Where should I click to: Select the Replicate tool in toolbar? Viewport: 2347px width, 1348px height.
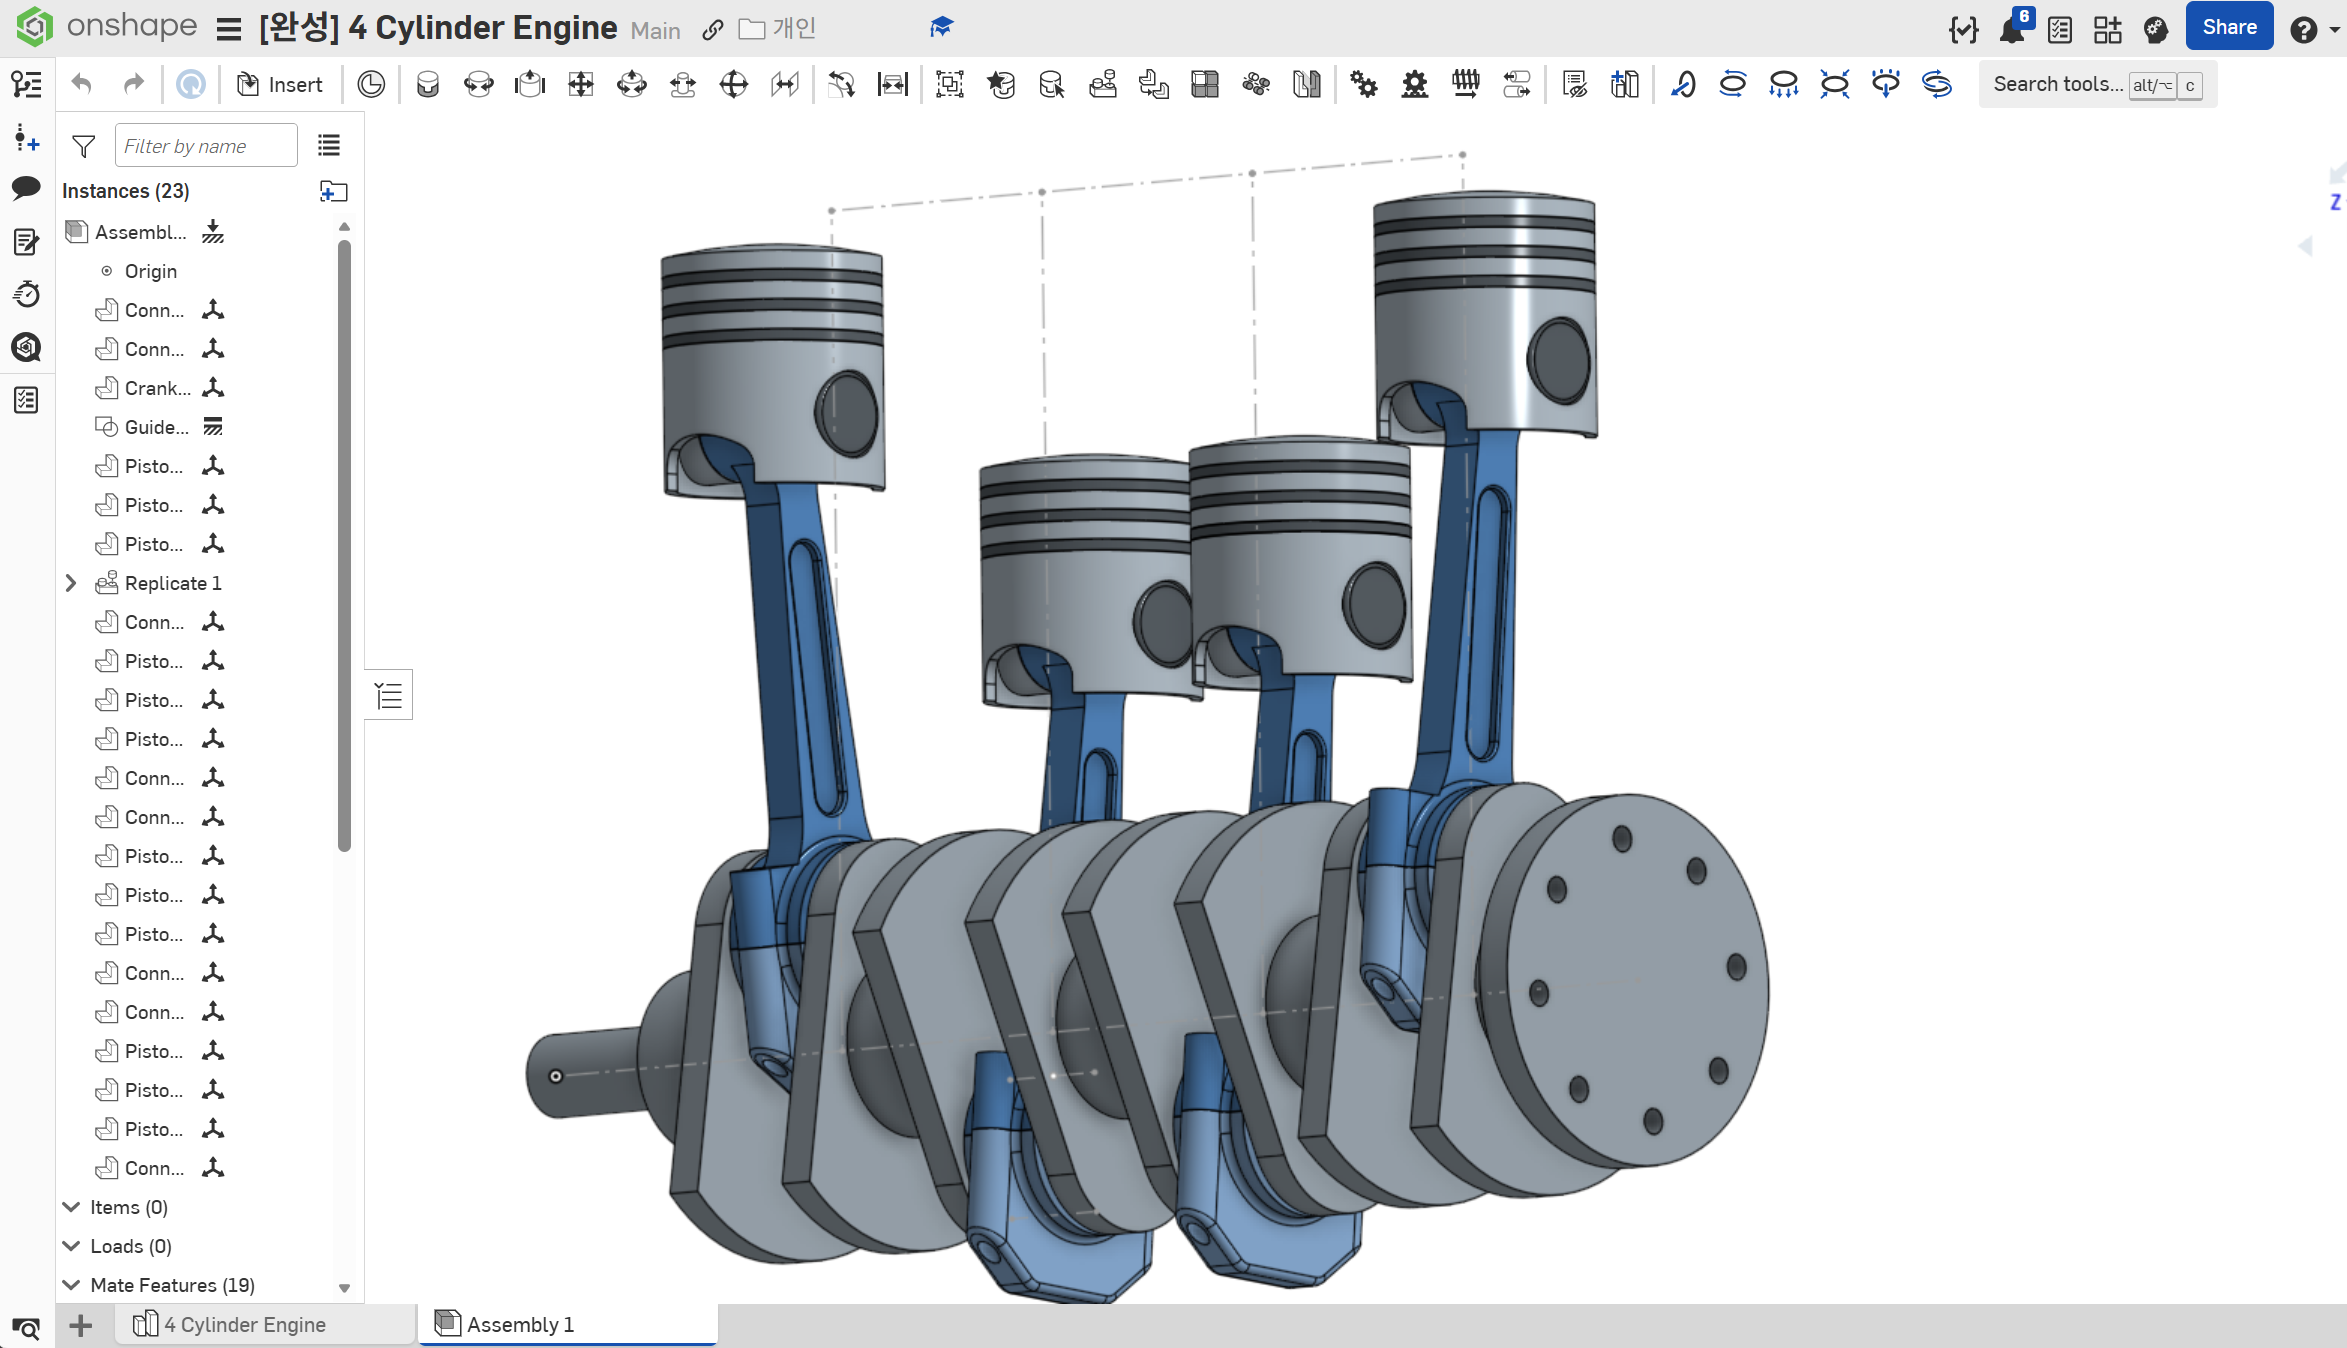[1102, 85]
